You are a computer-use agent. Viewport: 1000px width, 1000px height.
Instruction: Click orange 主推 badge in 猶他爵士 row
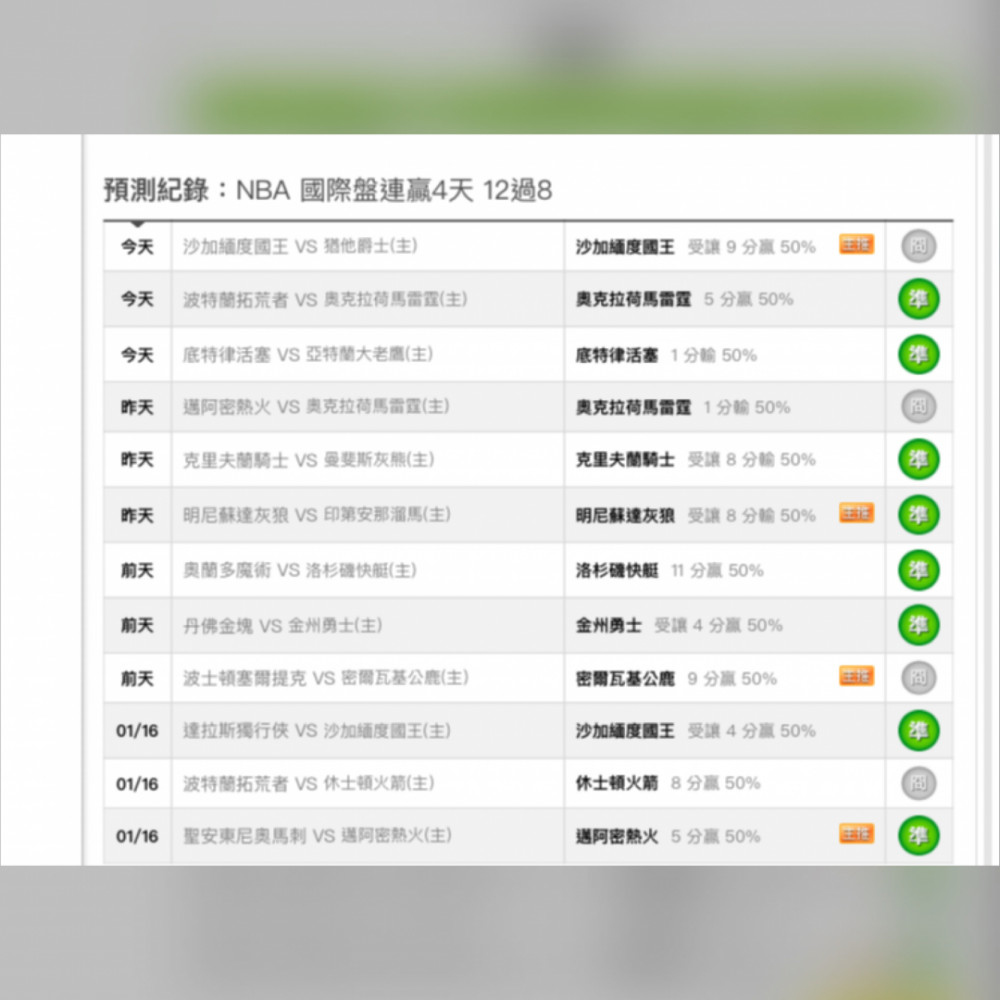tap(857, 245)
